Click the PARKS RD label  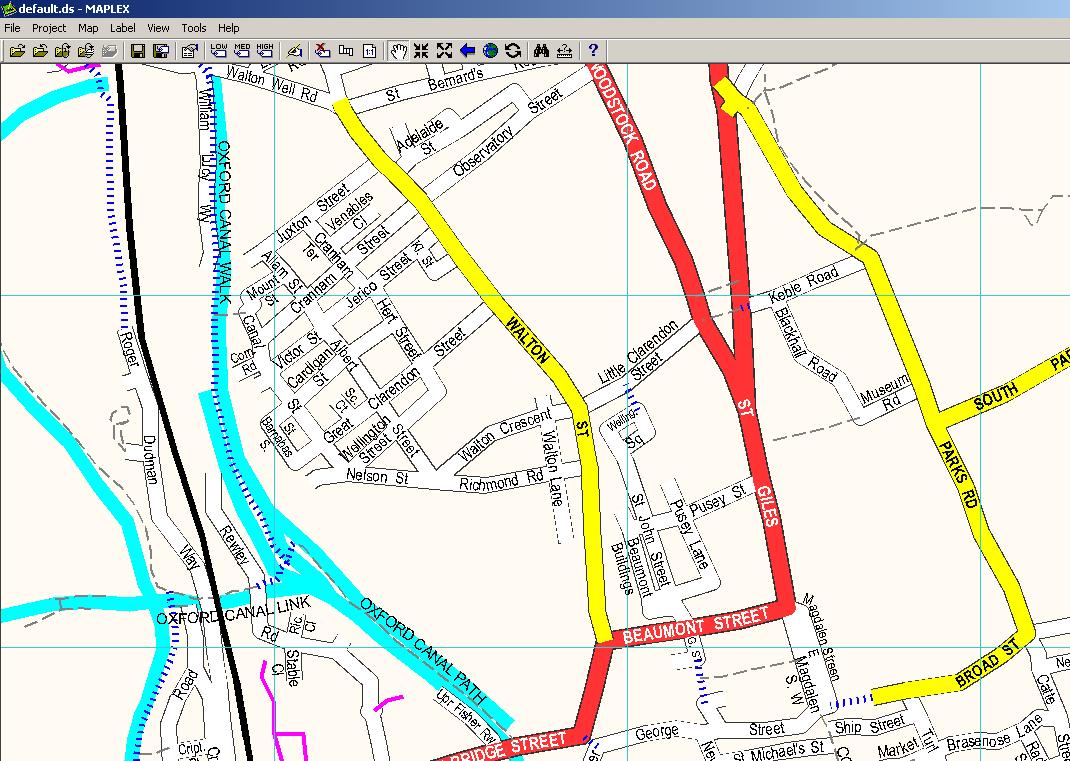pos(959,475)
